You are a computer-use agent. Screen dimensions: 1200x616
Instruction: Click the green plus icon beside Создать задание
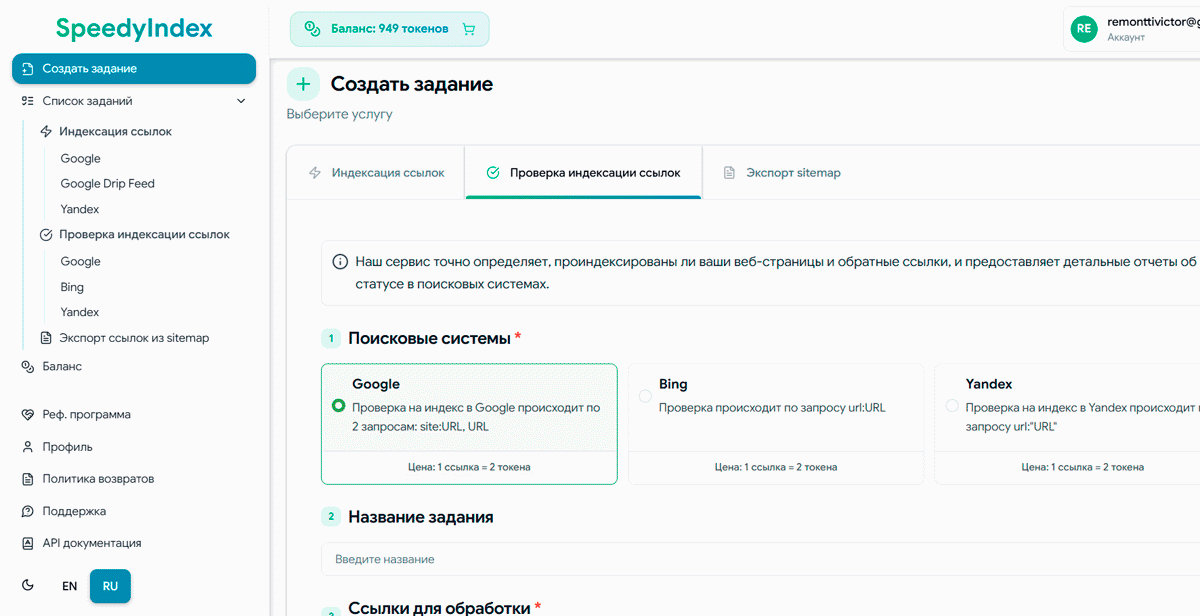point(303,84)
